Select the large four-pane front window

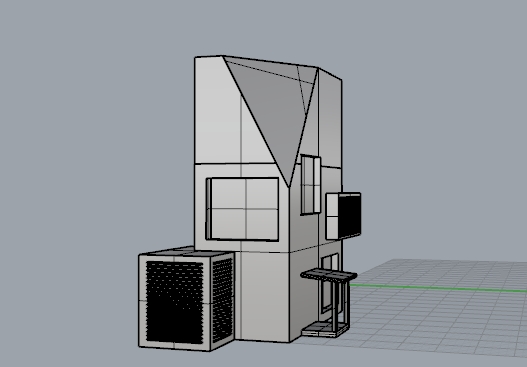point(242,209)
